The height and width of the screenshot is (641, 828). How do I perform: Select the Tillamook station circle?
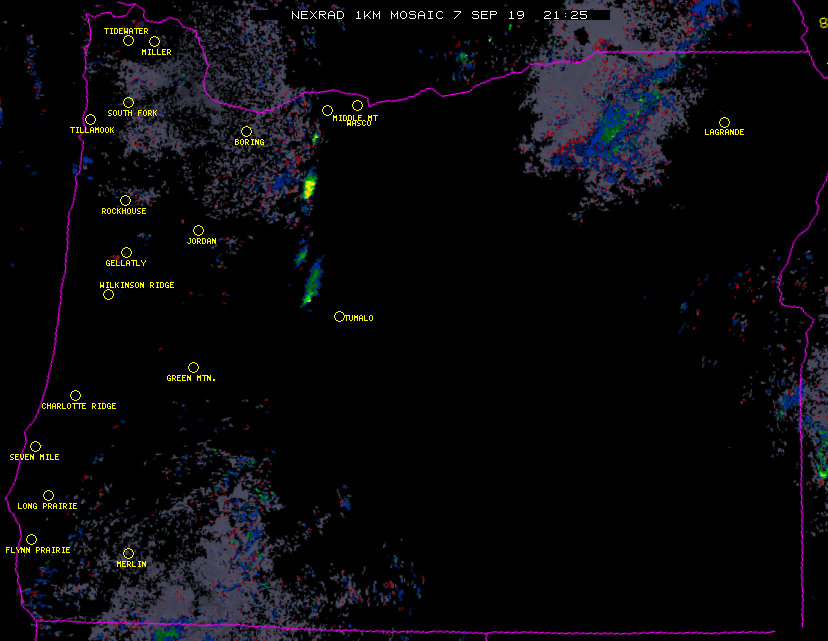pyautogui.click(x=90, y=120)
